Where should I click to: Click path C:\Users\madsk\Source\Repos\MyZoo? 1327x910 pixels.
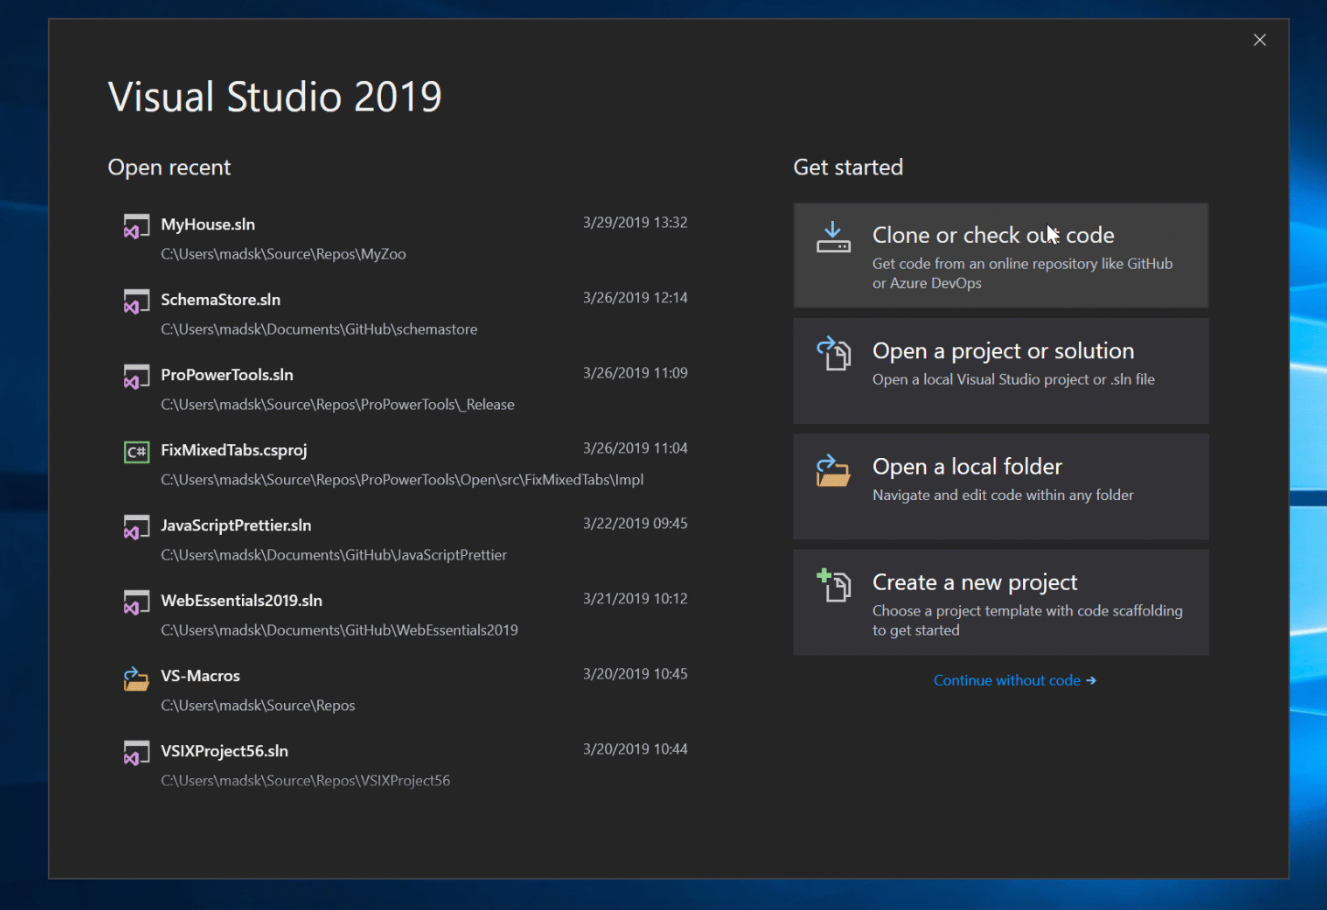click(x=284, y=254)
